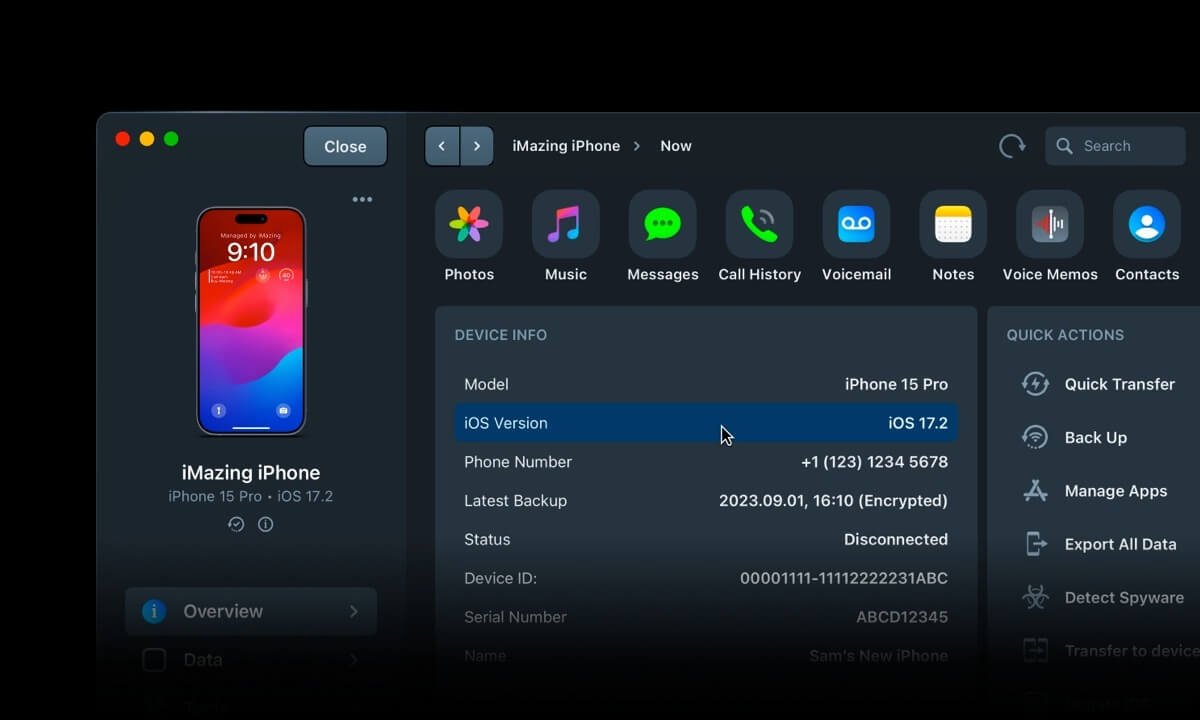This screenshot has height=720, width=1200.
Task: Expand the Data sidebar chevron
Action: (353, 660)
